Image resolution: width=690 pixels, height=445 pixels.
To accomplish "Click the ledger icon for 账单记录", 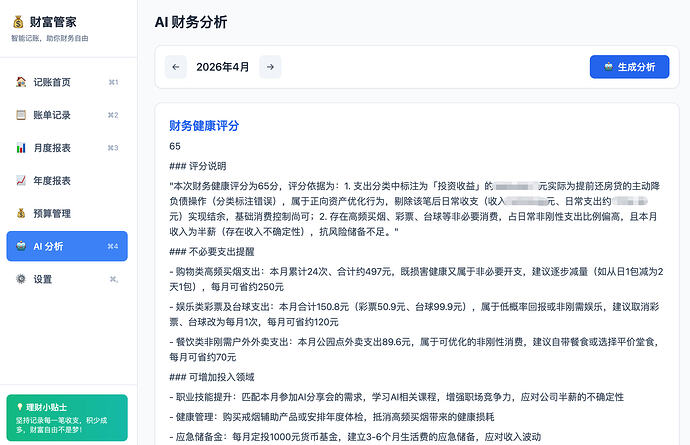I will click(21, 115).
